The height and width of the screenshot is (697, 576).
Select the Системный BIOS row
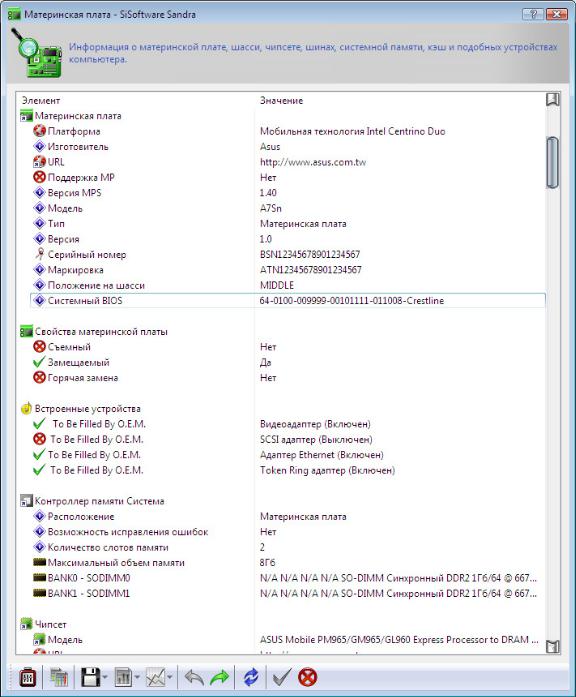(x=287, y=300)
